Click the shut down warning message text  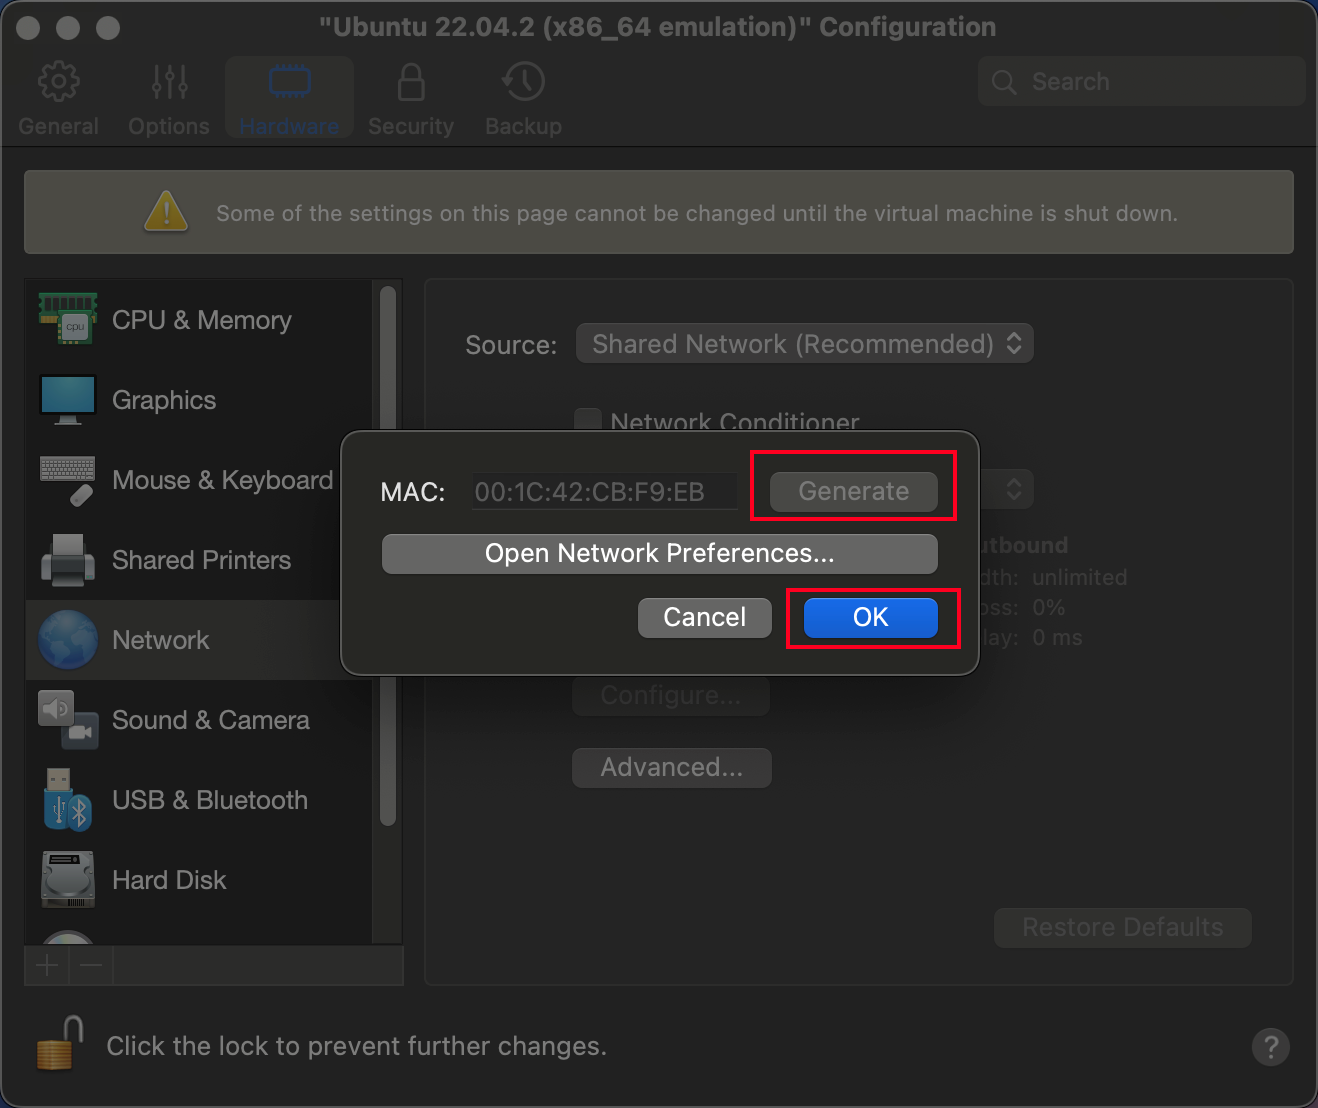click(697, 213)
